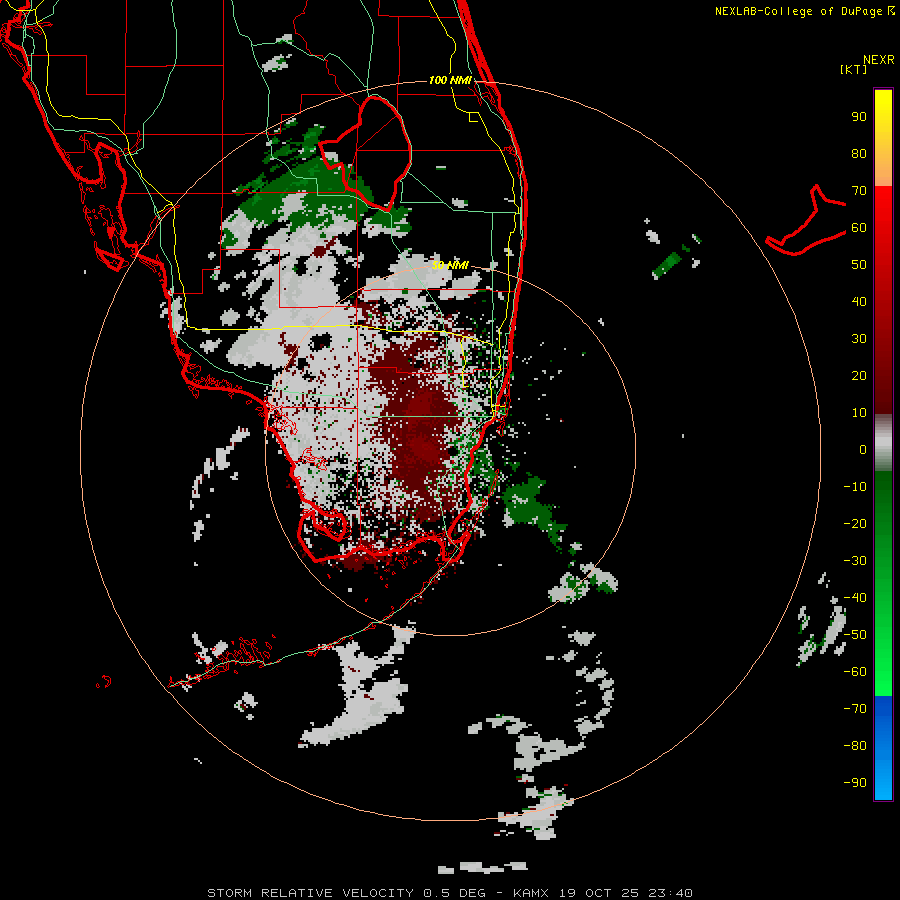Click the 80 value on velocity scale
The image size is (900, 900).
[859, 154]
